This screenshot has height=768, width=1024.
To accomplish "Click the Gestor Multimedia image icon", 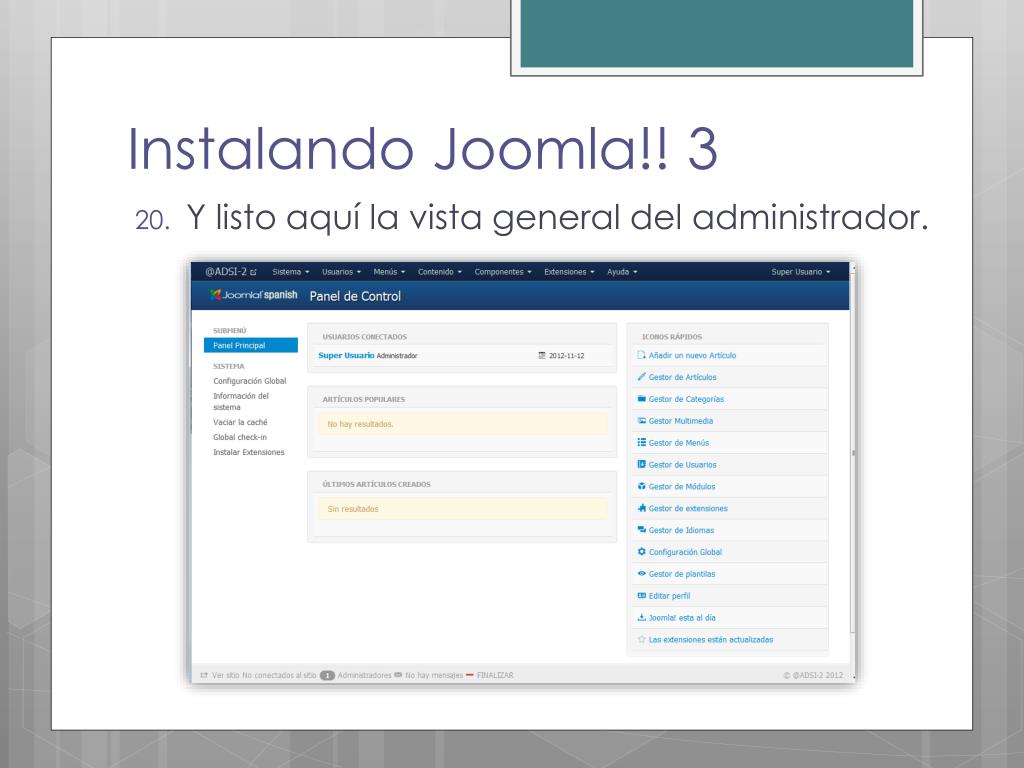I will tap(641, 421).
